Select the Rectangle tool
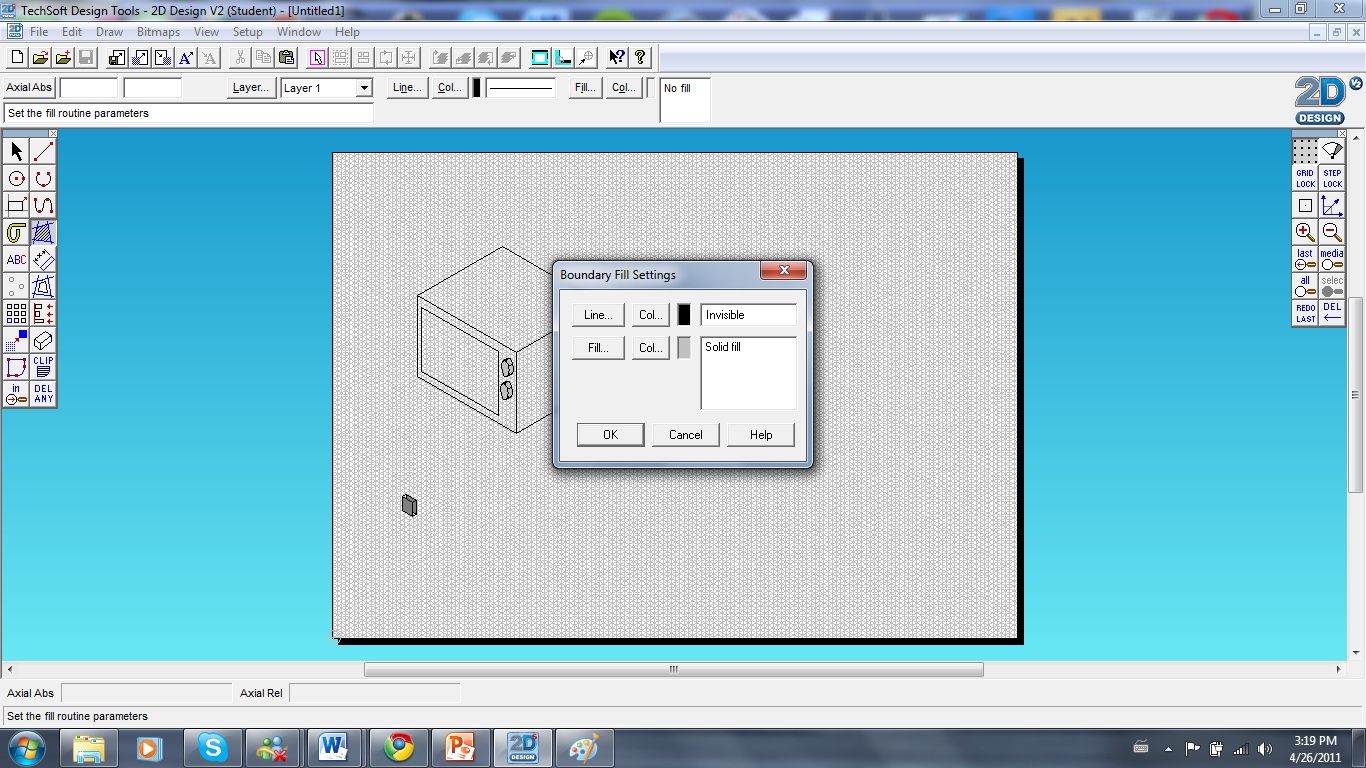 click(x=15, y=204)
